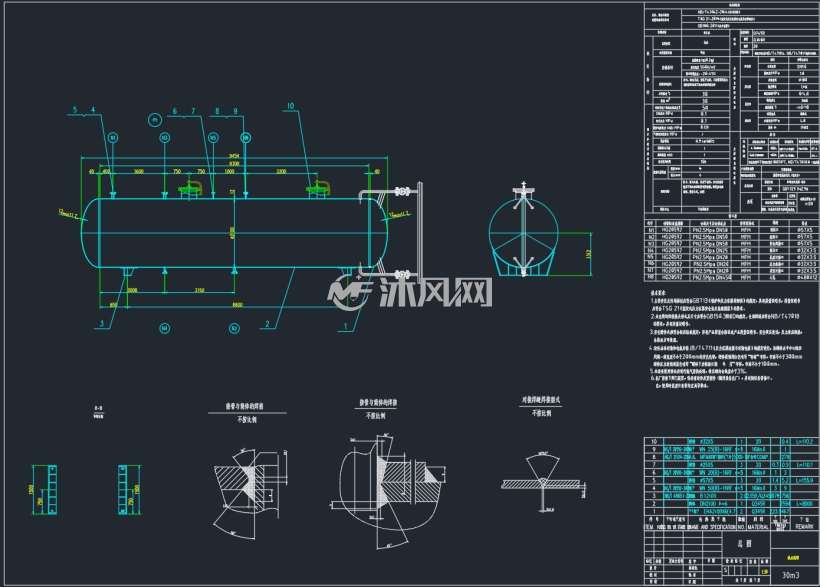Select nozzle balloon N4 below the tank

pyautogui.click(x=164, y=328)
